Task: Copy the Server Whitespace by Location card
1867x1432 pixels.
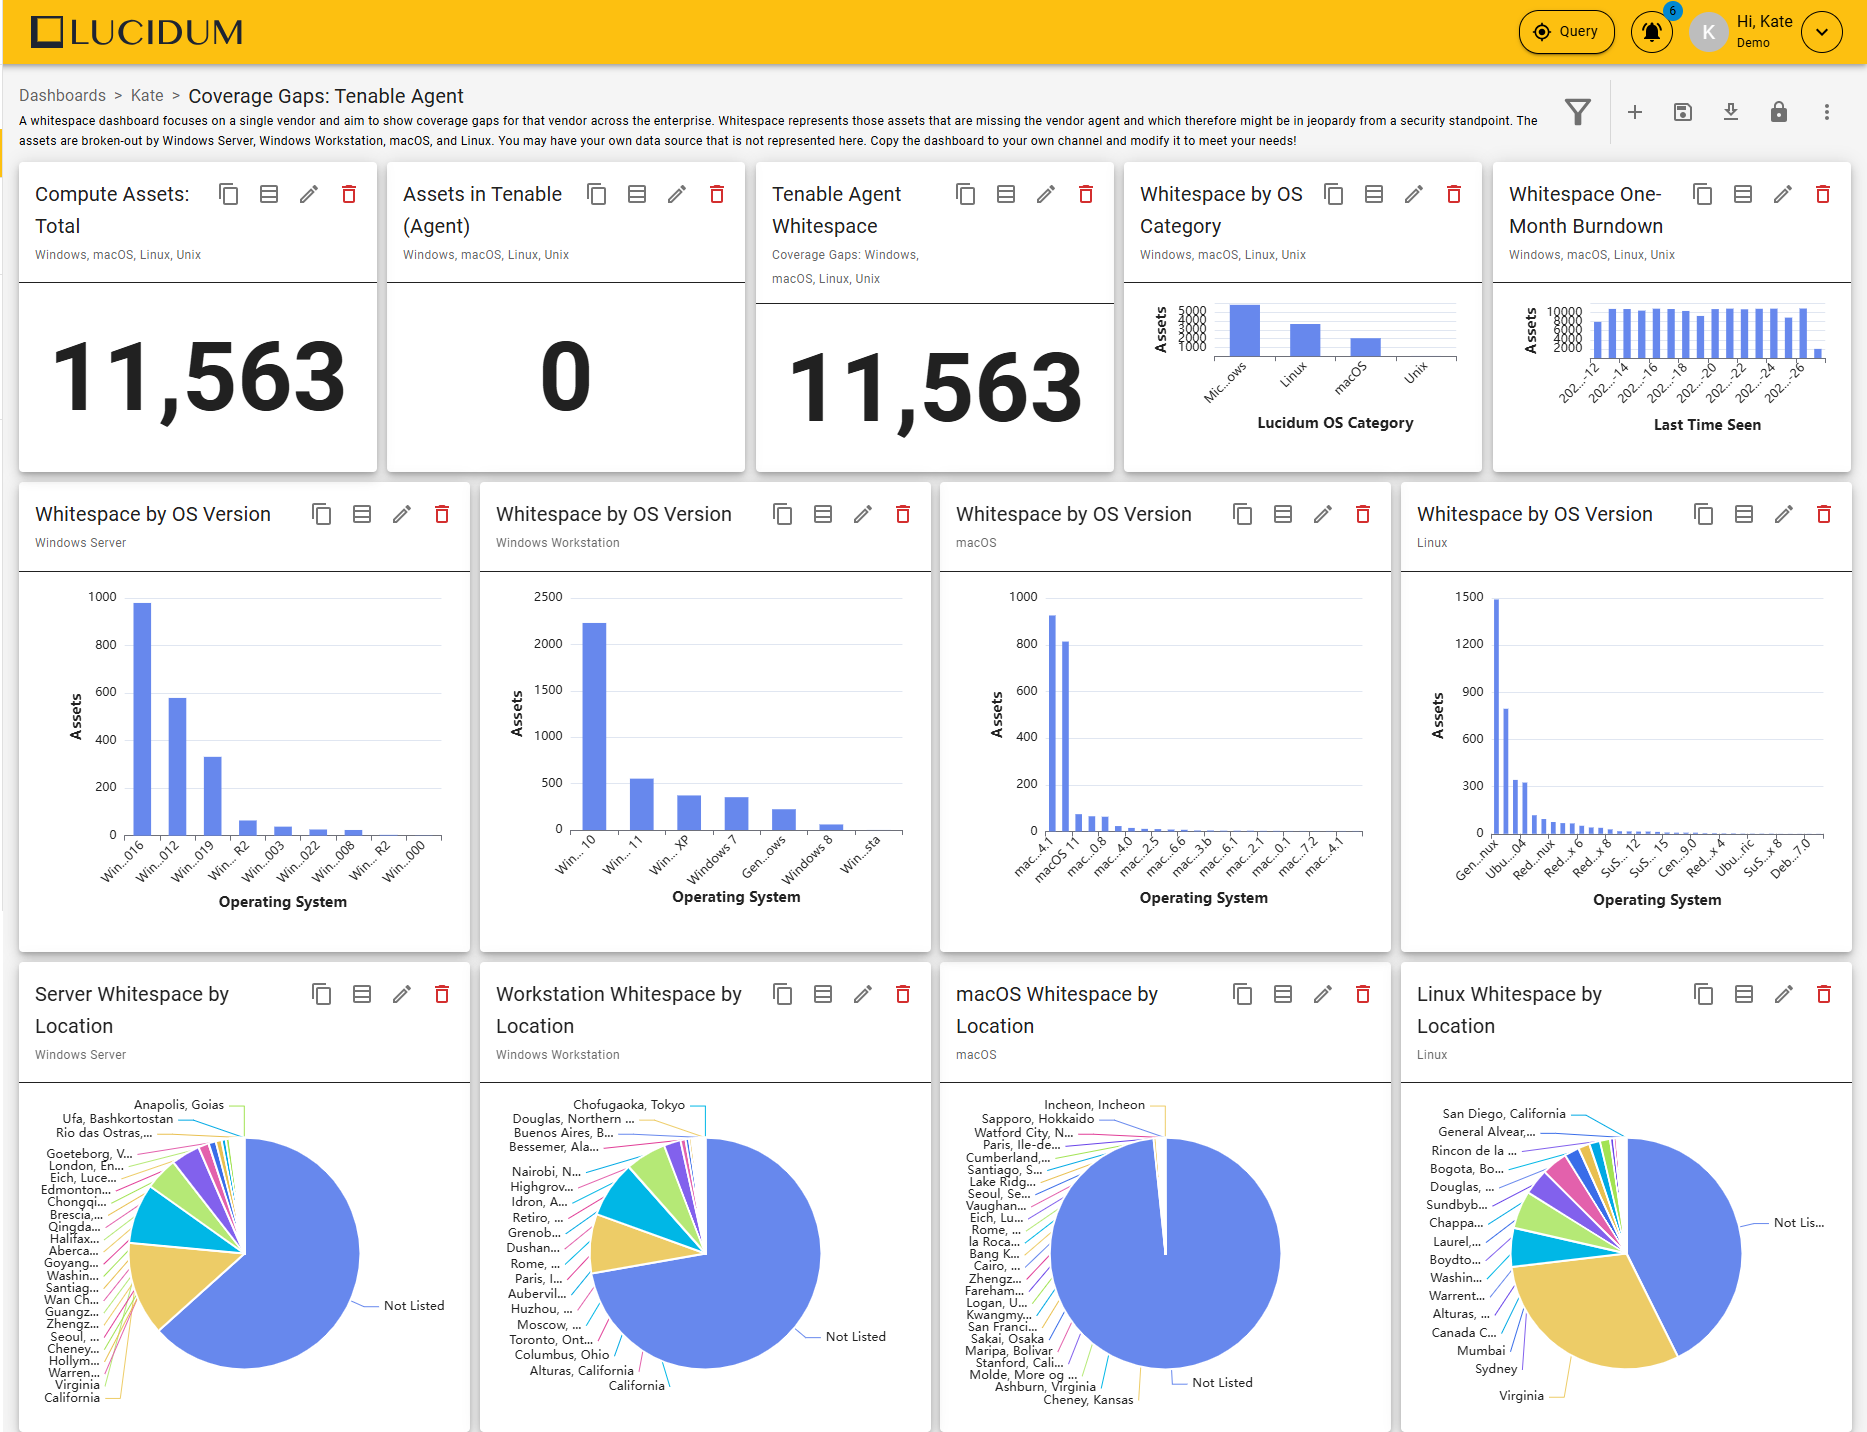Action: click(x=322, y=994)
